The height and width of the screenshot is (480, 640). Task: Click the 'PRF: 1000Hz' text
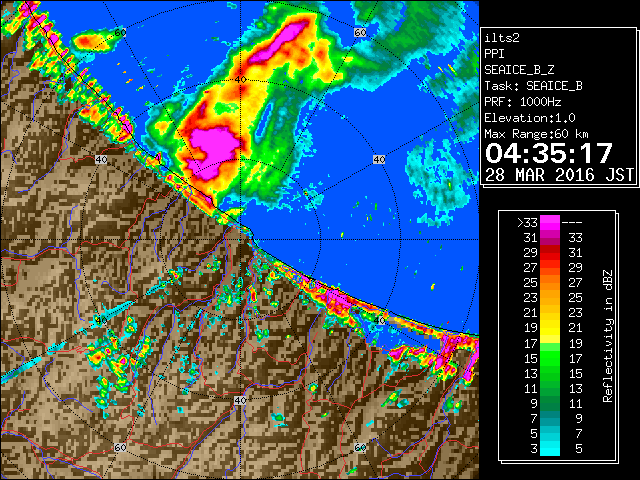tap(523, 102)
